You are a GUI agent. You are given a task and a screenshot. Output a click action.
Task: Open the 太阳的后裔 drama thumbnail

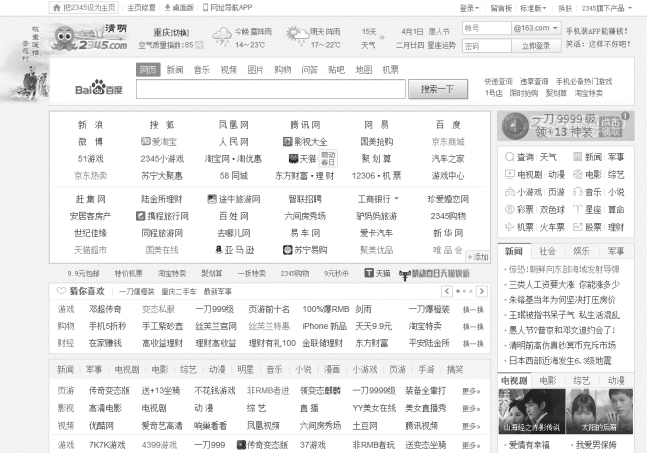pos(599,411)
